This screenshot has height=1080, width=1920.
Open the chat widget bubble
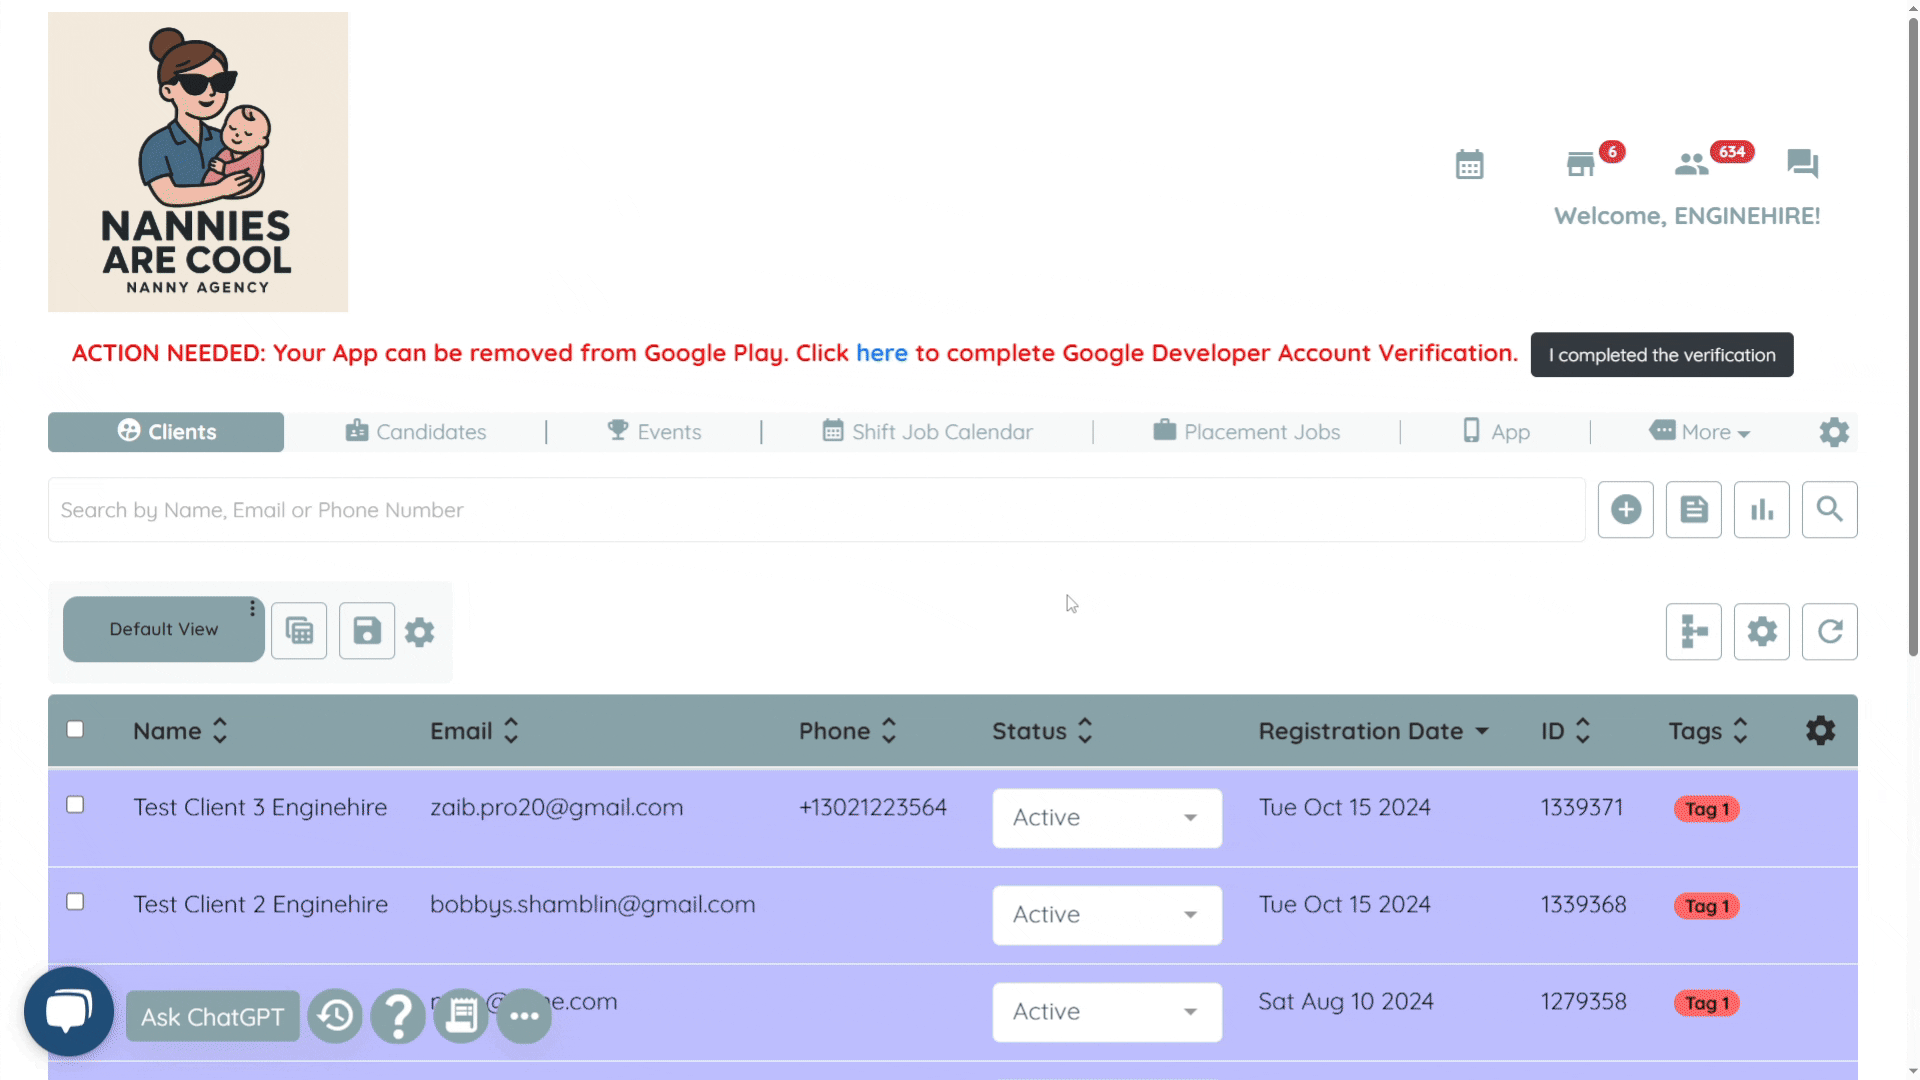(69, 1012)
